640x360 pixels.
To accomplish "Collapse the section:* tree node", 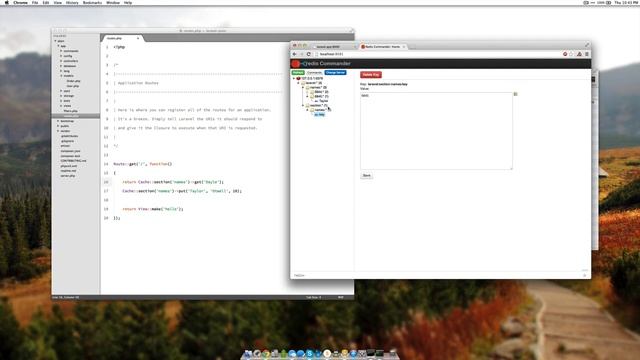I will 303,105.
